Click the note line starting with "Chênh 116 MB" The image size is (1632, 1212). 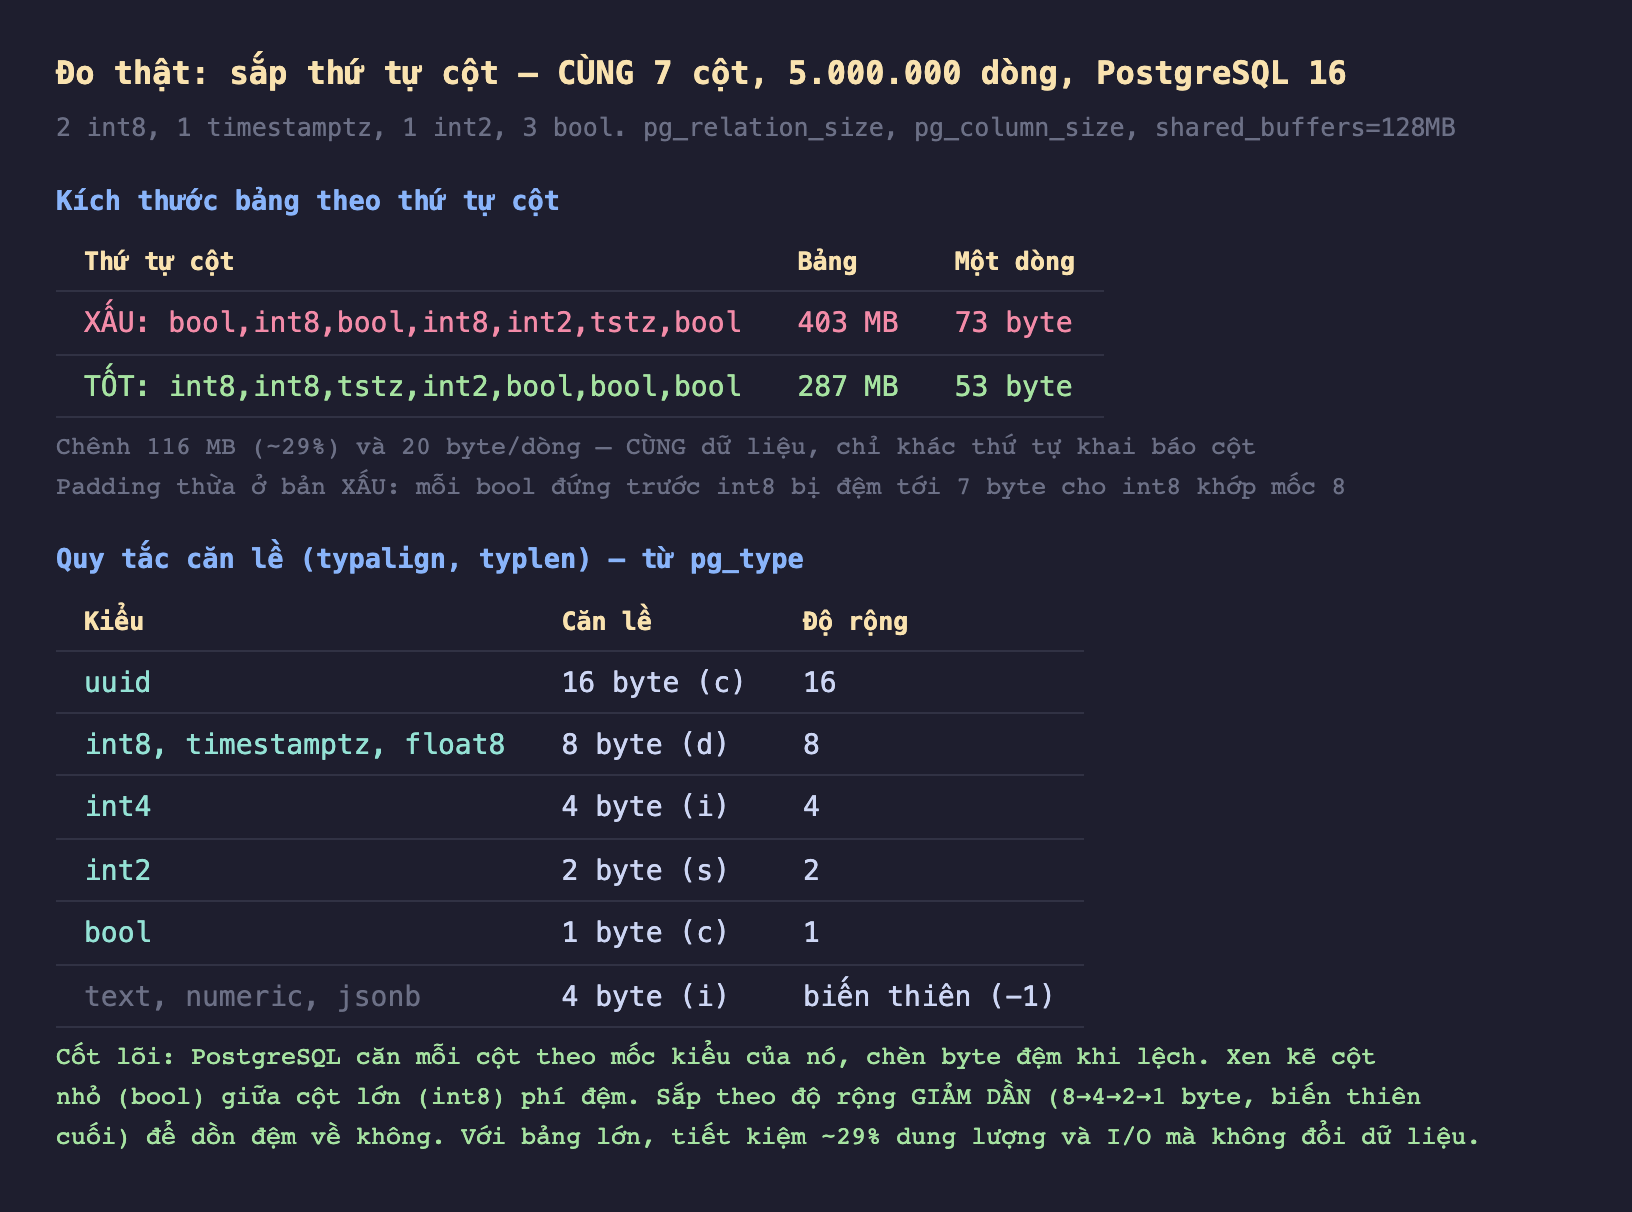tap(655, 447)
